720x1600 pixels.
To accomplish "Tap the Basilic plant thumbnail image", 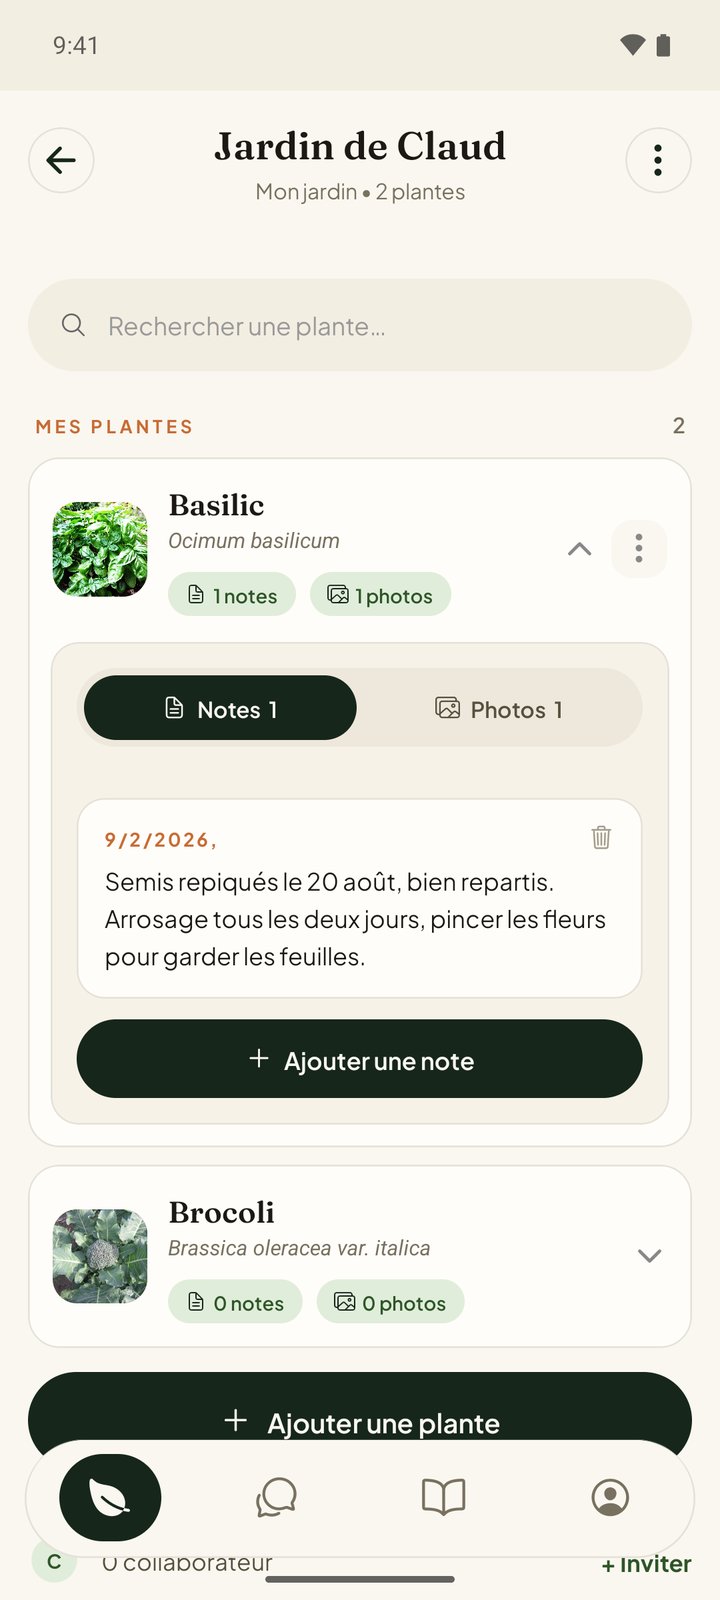I will click(100, 549).
